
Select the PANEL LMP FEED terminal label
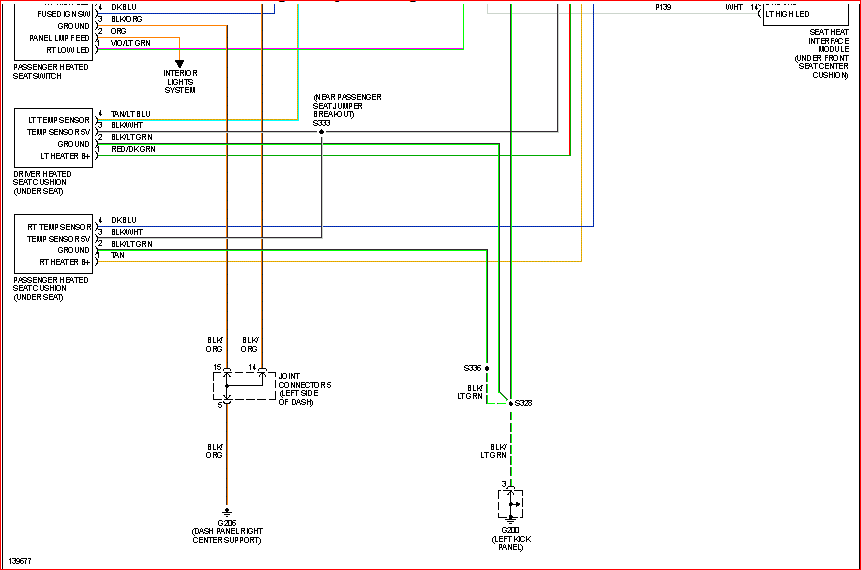coord(59,38)
